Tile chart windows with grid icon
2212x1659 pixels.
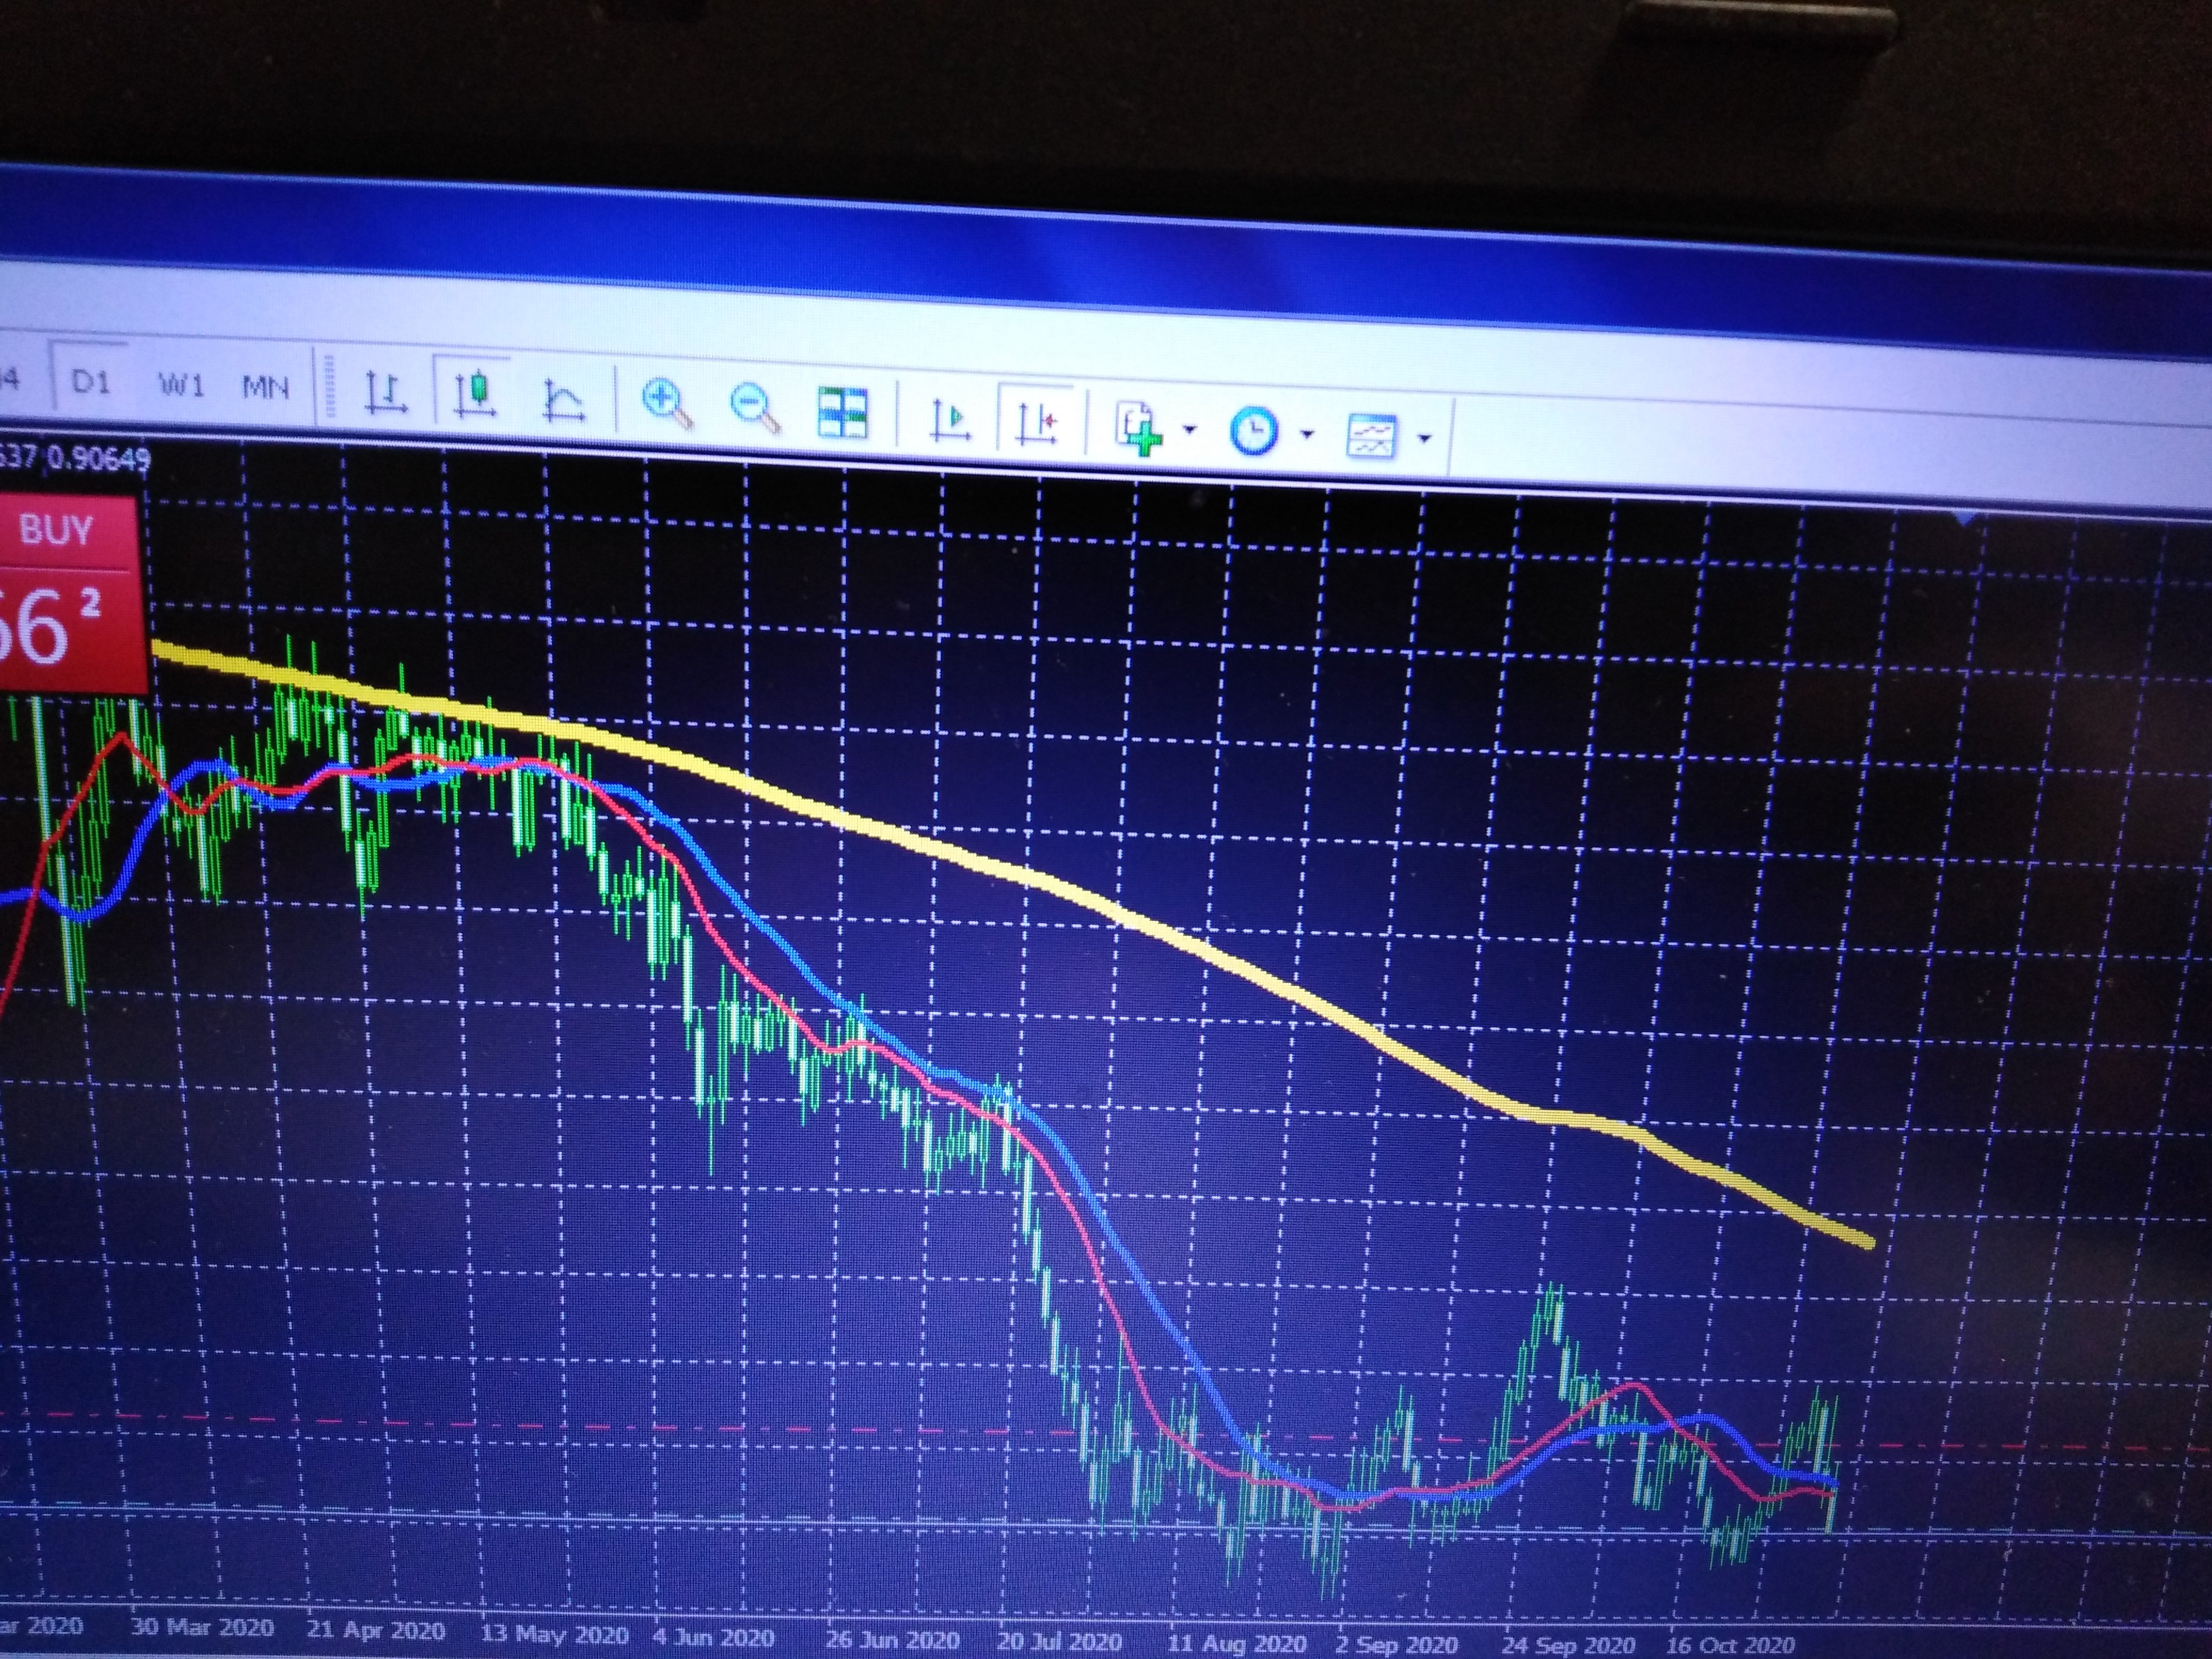click(x=843, y=413)
